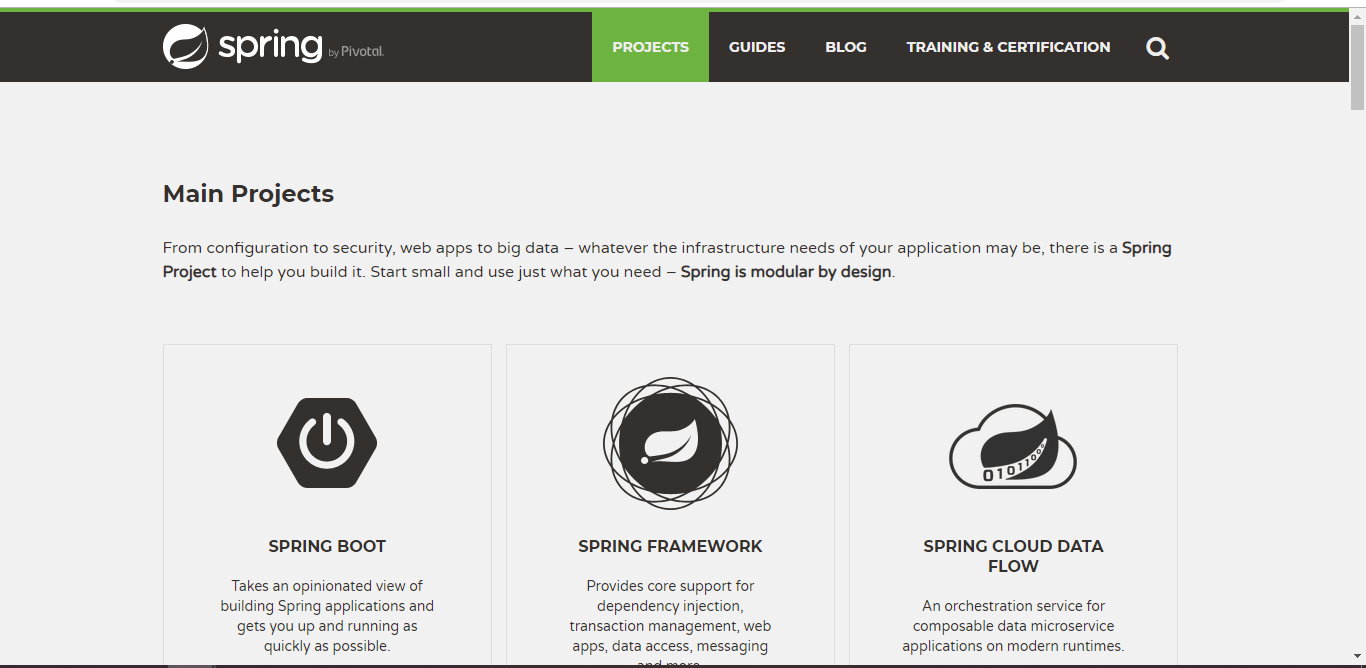Open the search magnifier icon
This screenshot has width=1366, height=668.
click(1157, 48)
